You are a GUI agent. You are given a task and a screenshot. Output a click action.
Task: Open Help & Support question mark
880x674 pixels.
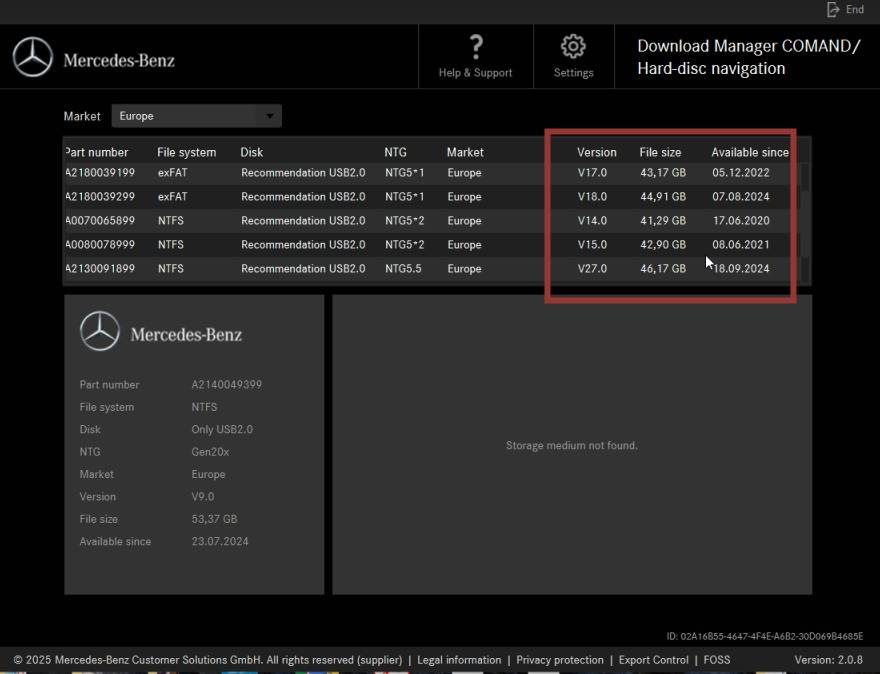(476, 47)
